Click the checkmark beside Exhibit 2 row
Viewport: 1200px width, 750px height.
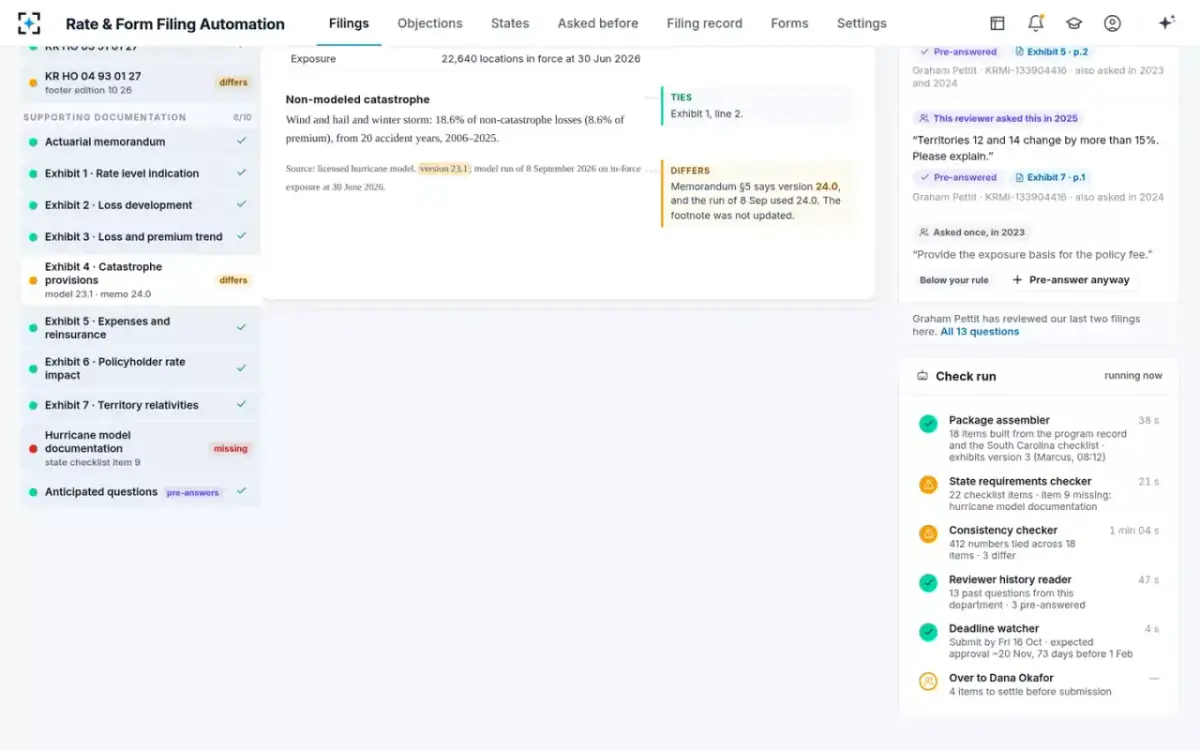[241, 205]
